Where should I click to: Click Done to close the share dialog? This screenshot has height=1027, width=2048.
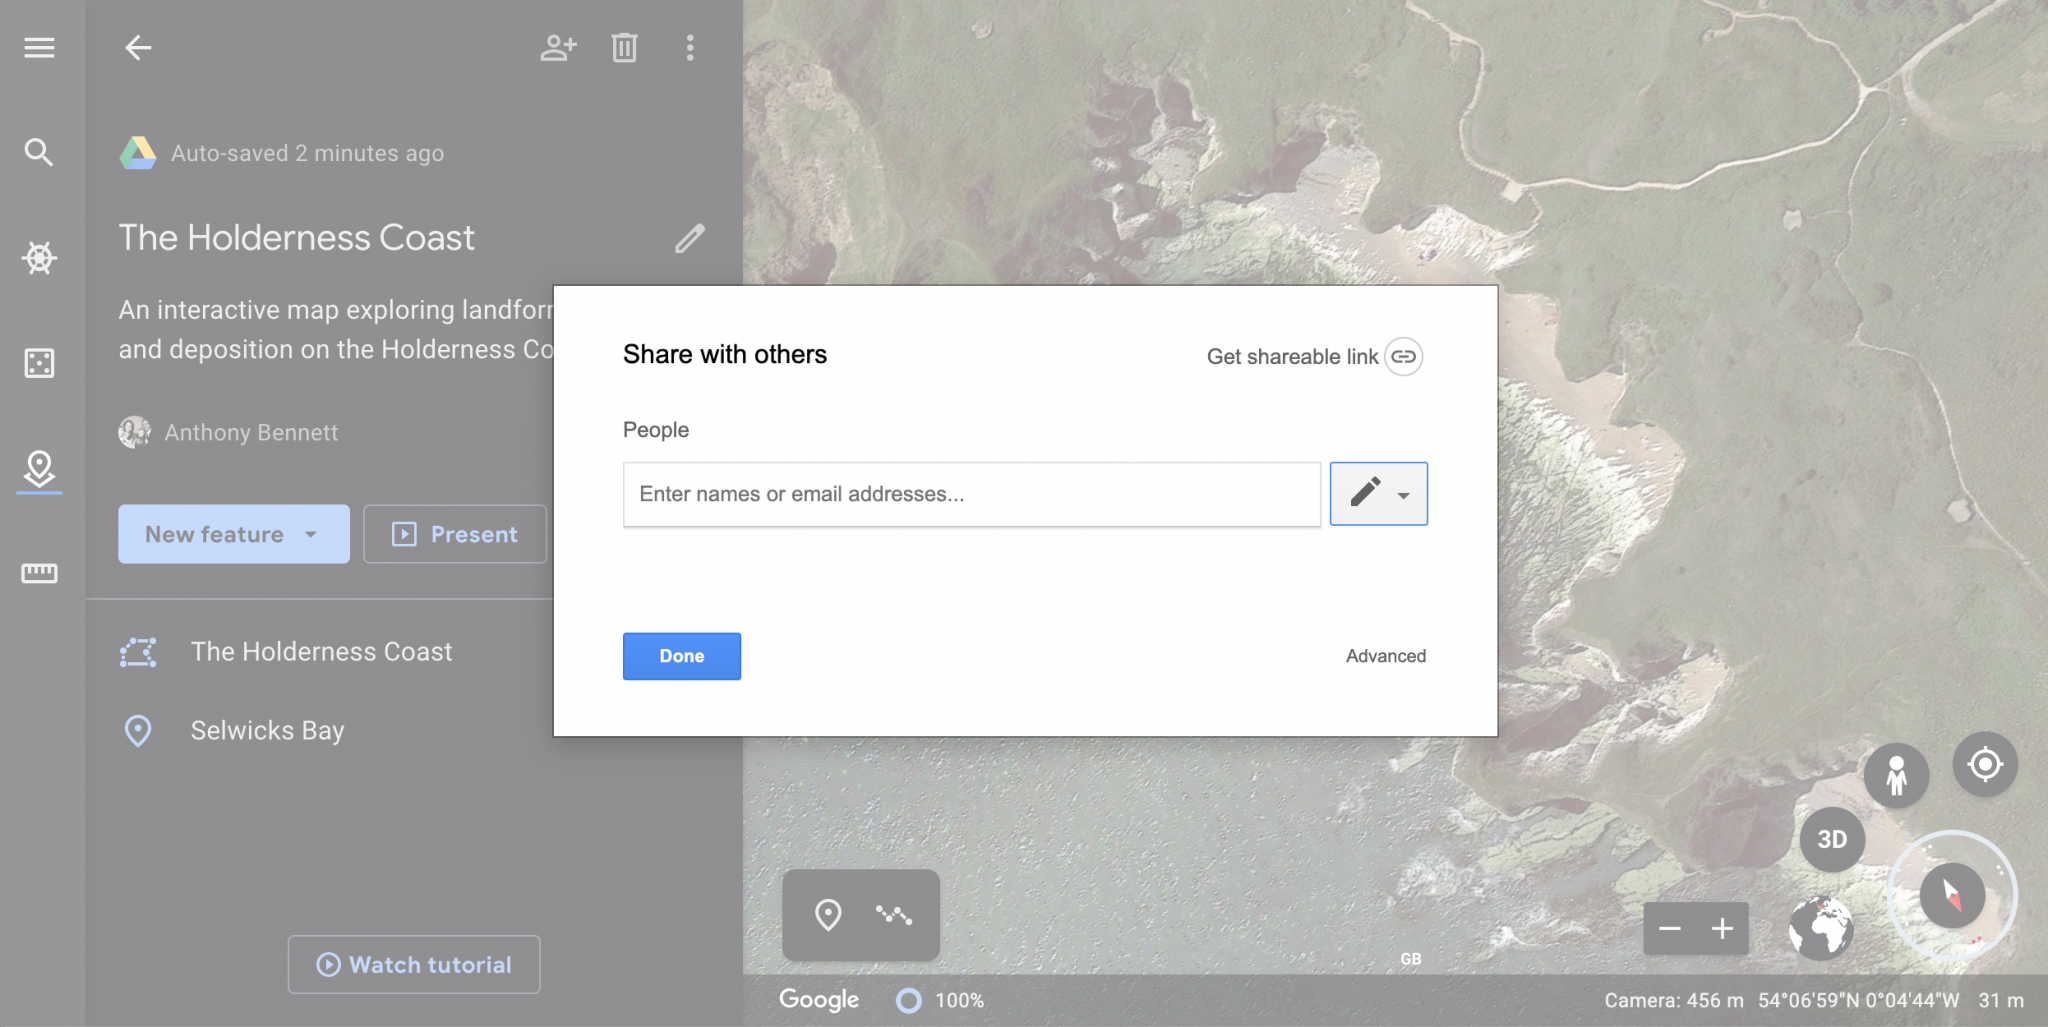[x=681, y=656]
